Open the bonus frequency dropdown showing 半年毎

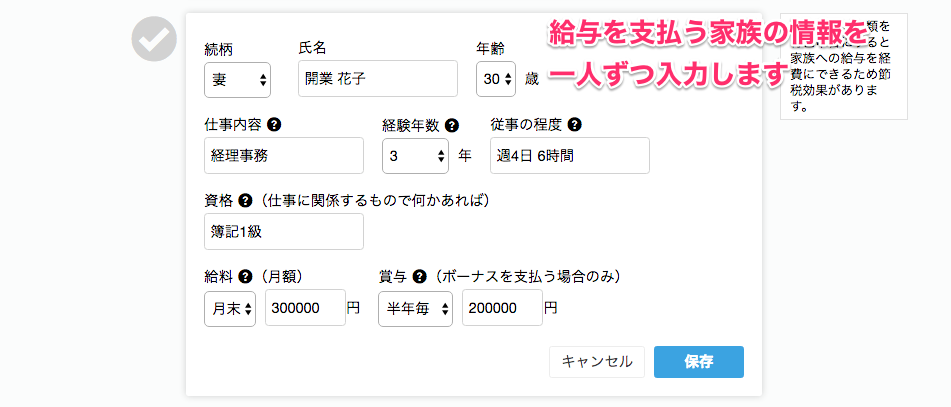click(x=415, y=309)
